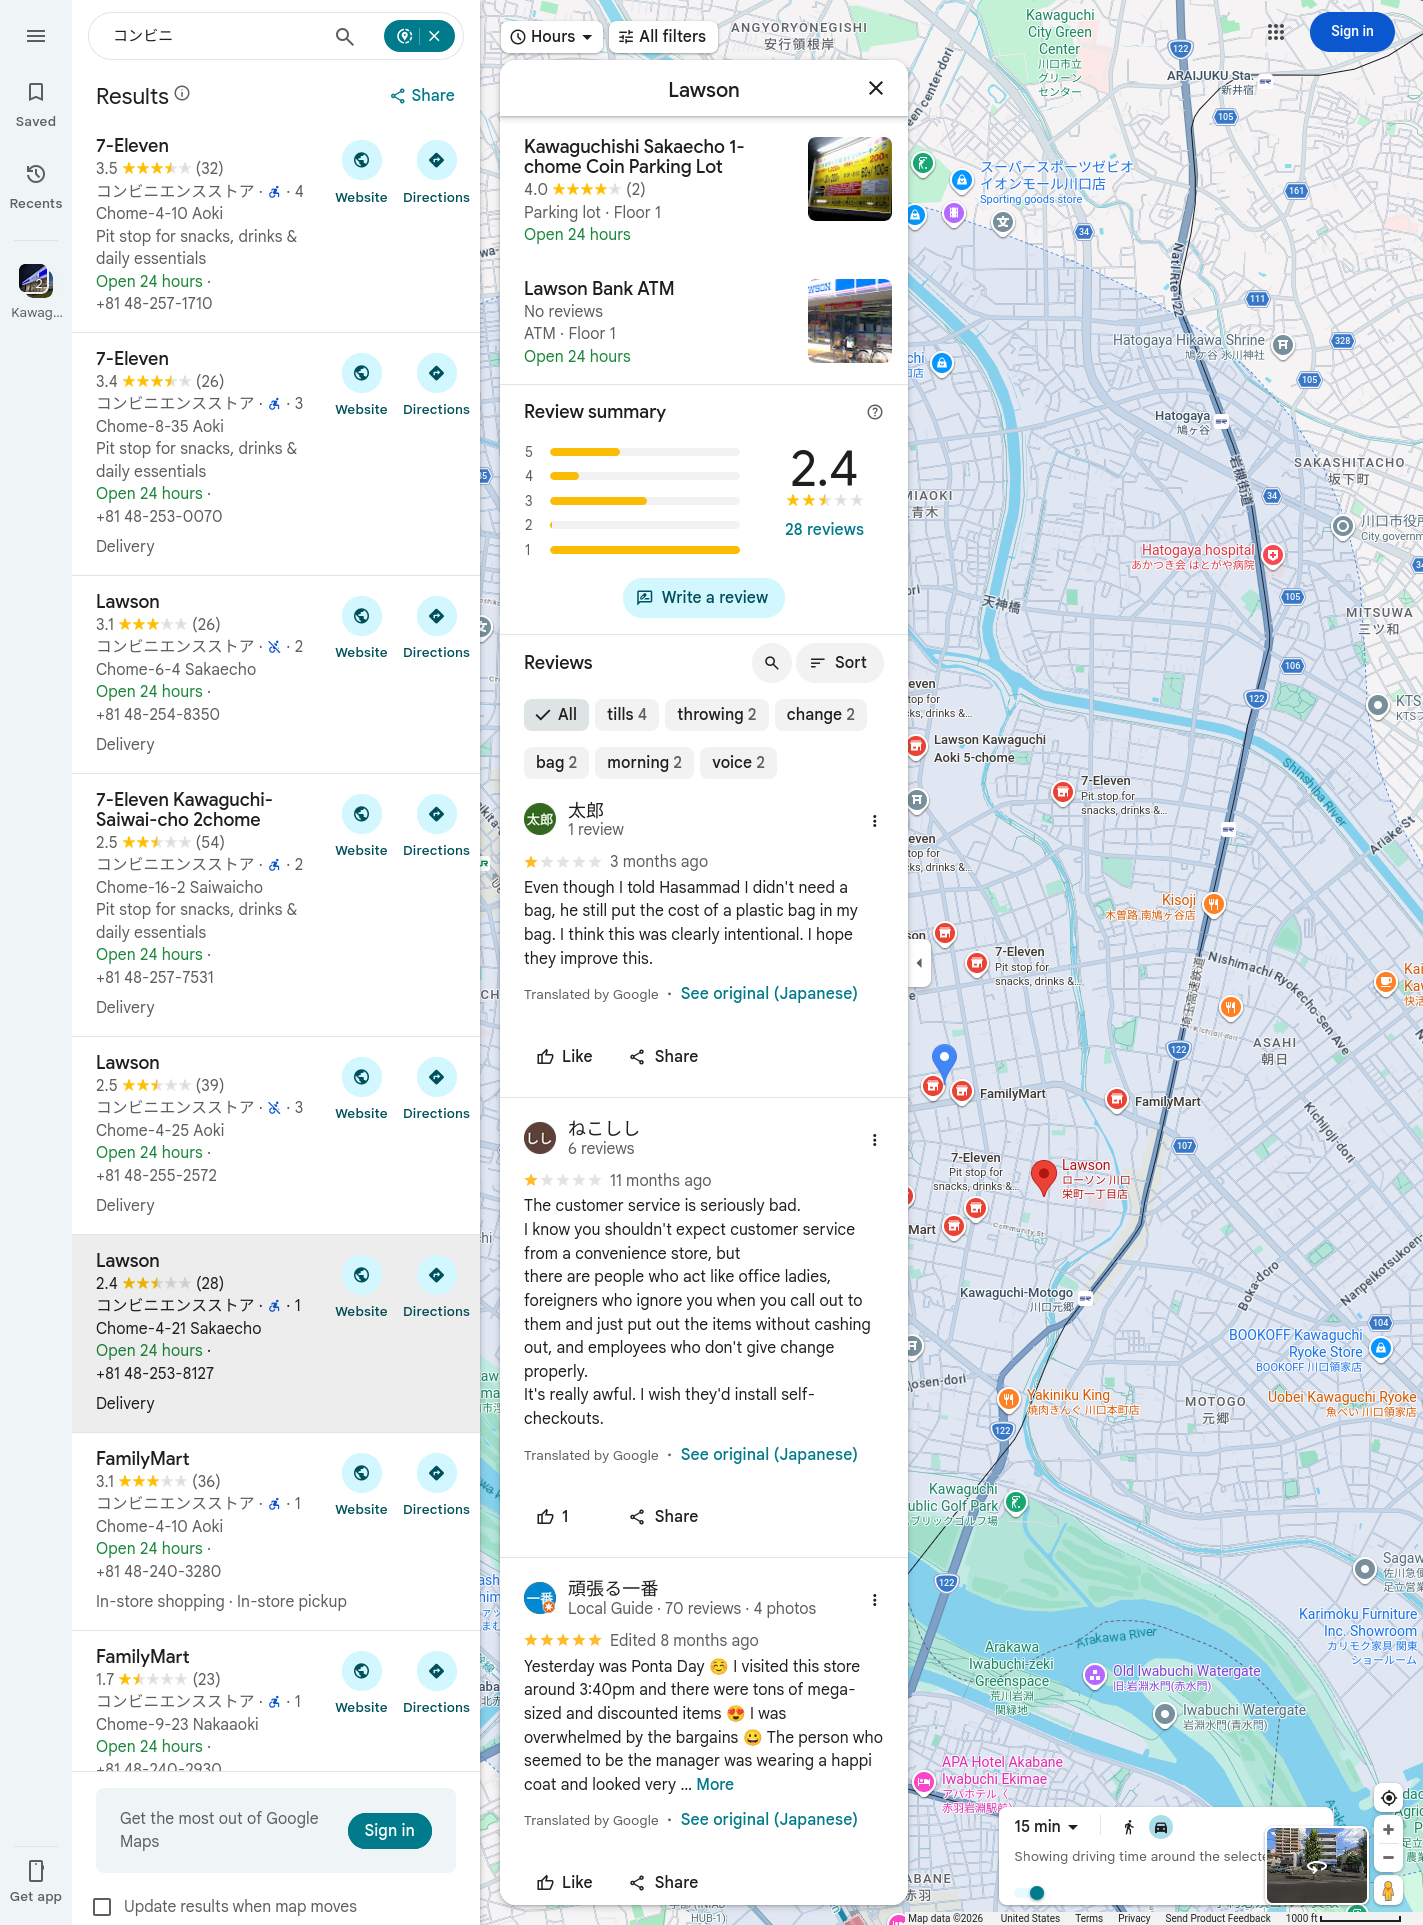
Task: Open Street View pegman
Action: [x=1388, y=1890]
